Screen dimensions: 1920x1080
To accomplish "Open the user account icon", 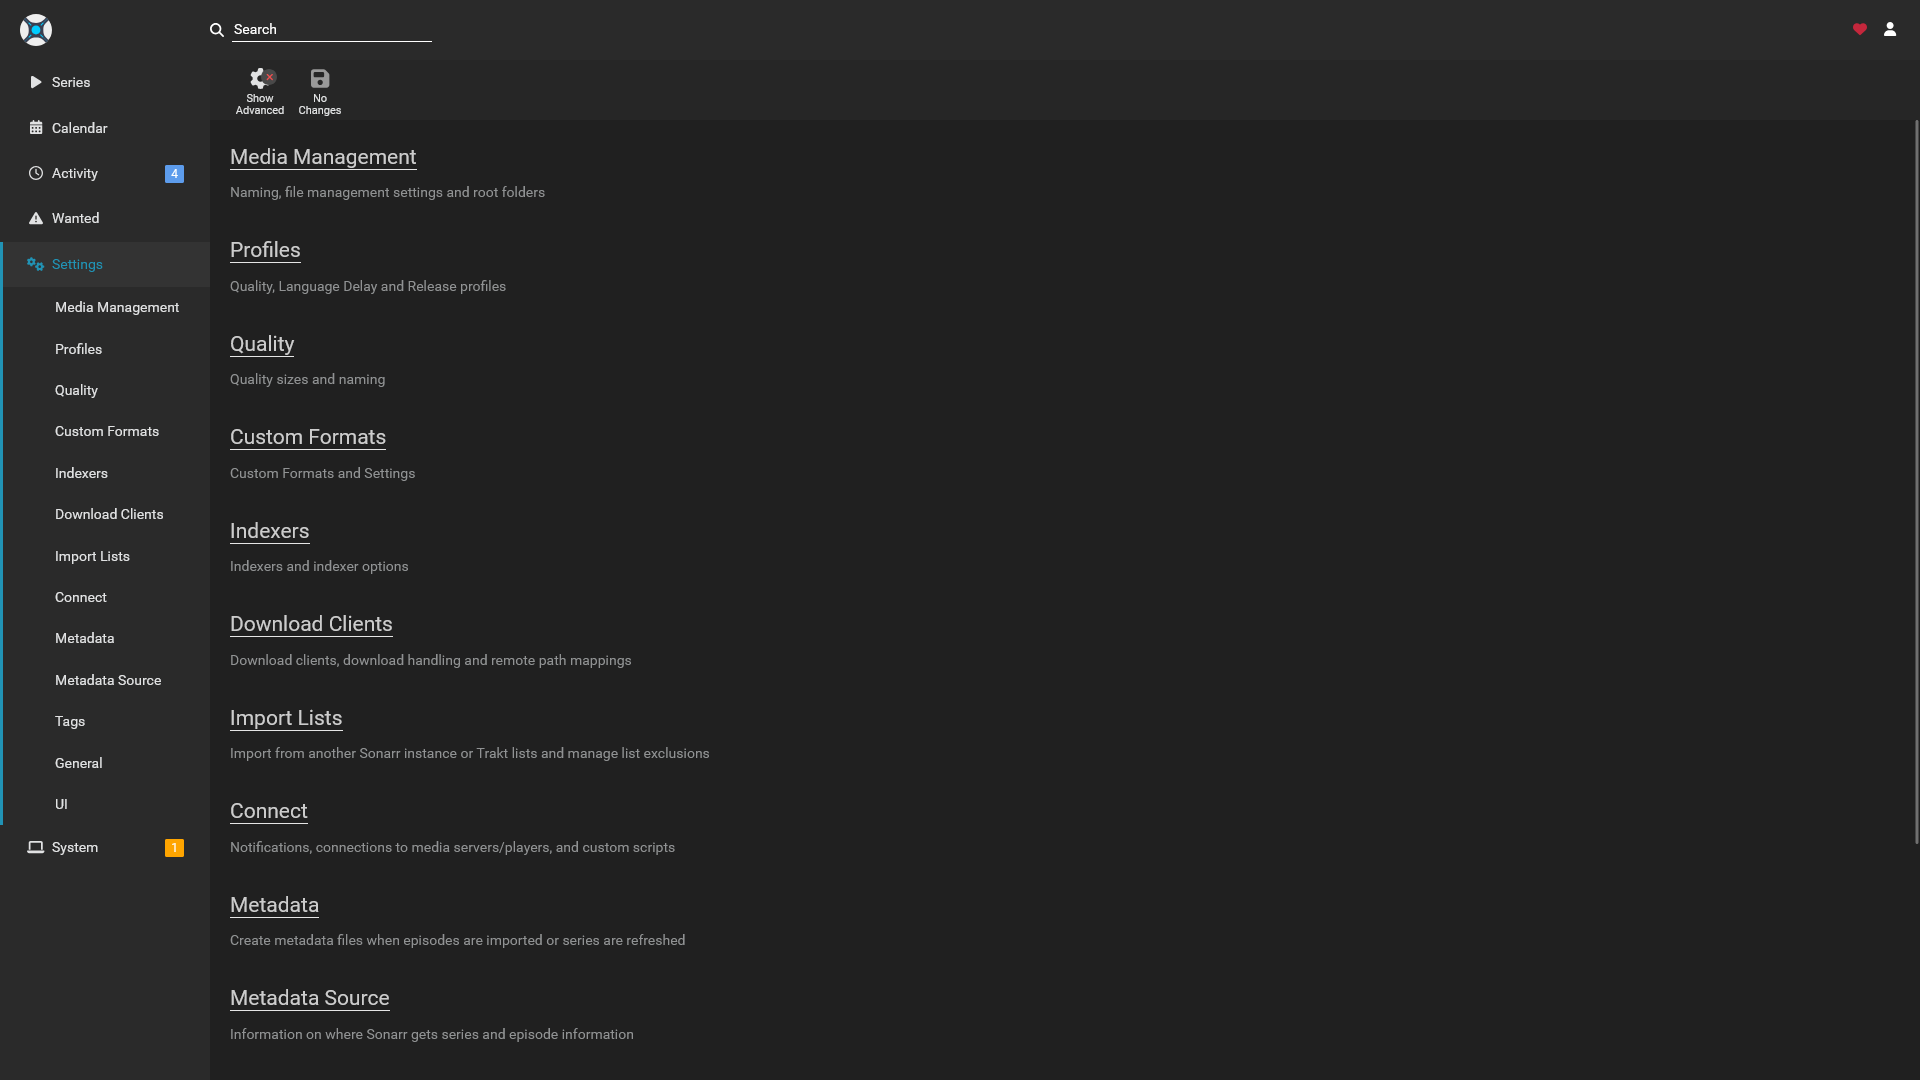I will click(x=1890, y=29).
